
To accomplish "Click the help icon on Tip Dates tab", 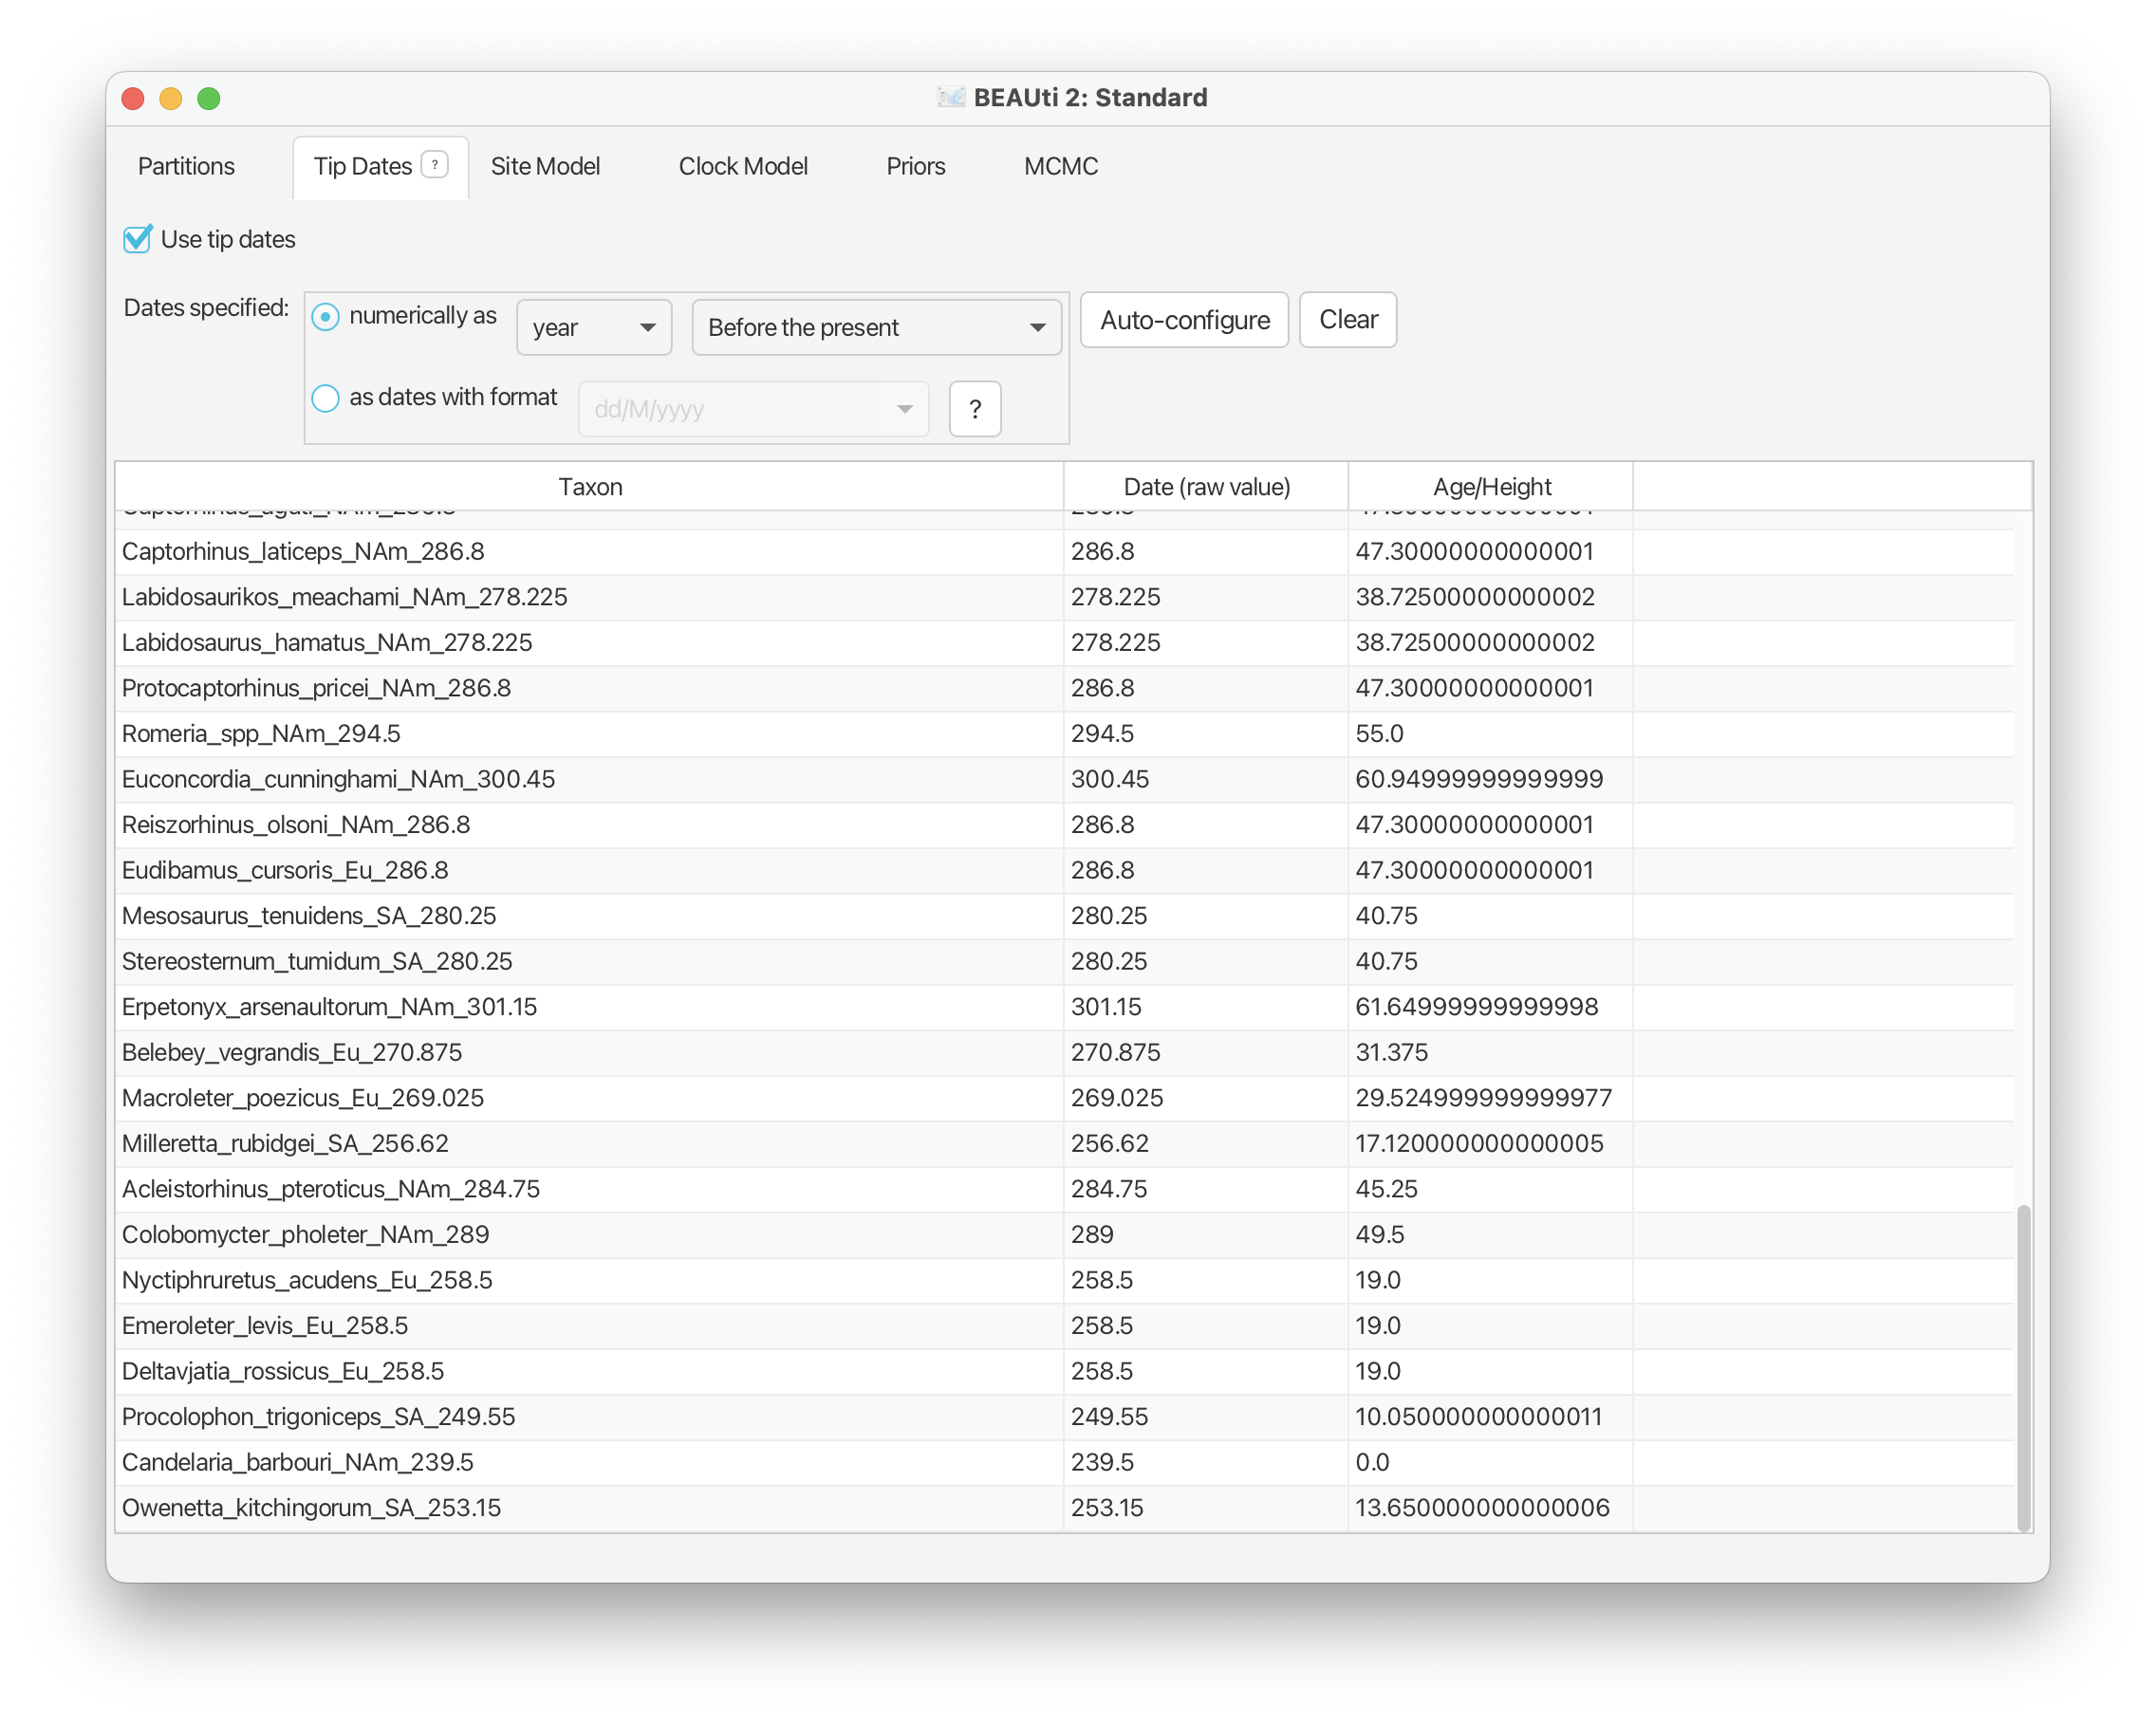I will (434, 164).
